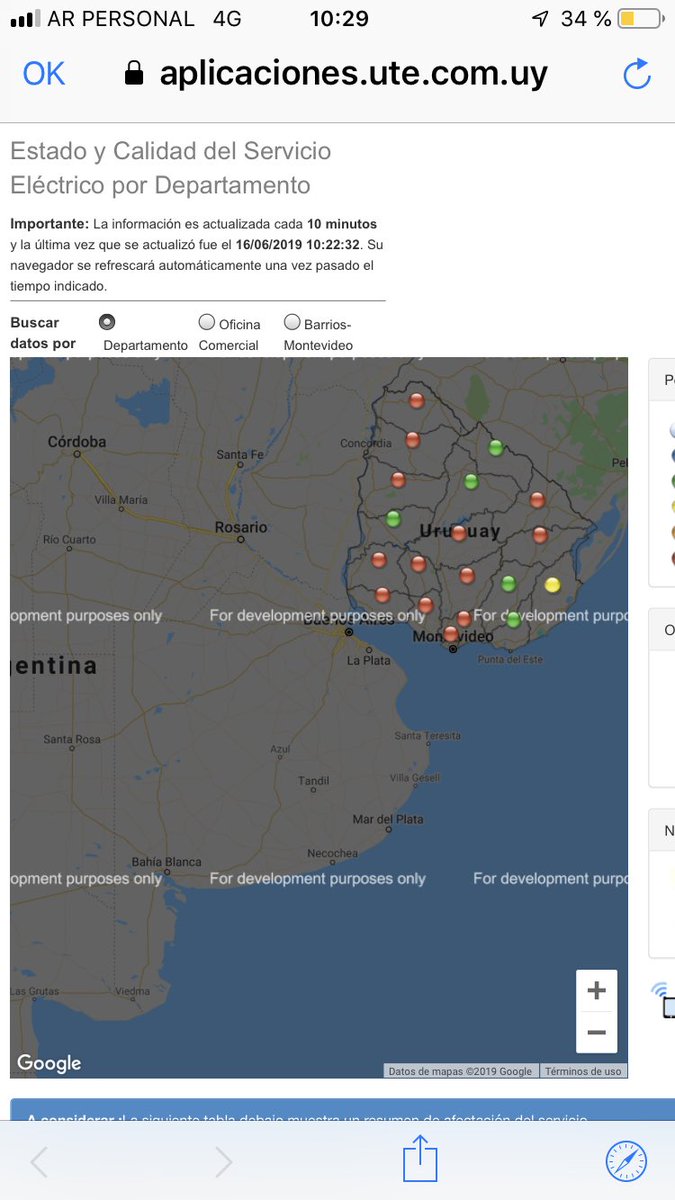675x1200 pixels.
Task: Select the Oficina Comercial radio button
Action: pos(207,322)
